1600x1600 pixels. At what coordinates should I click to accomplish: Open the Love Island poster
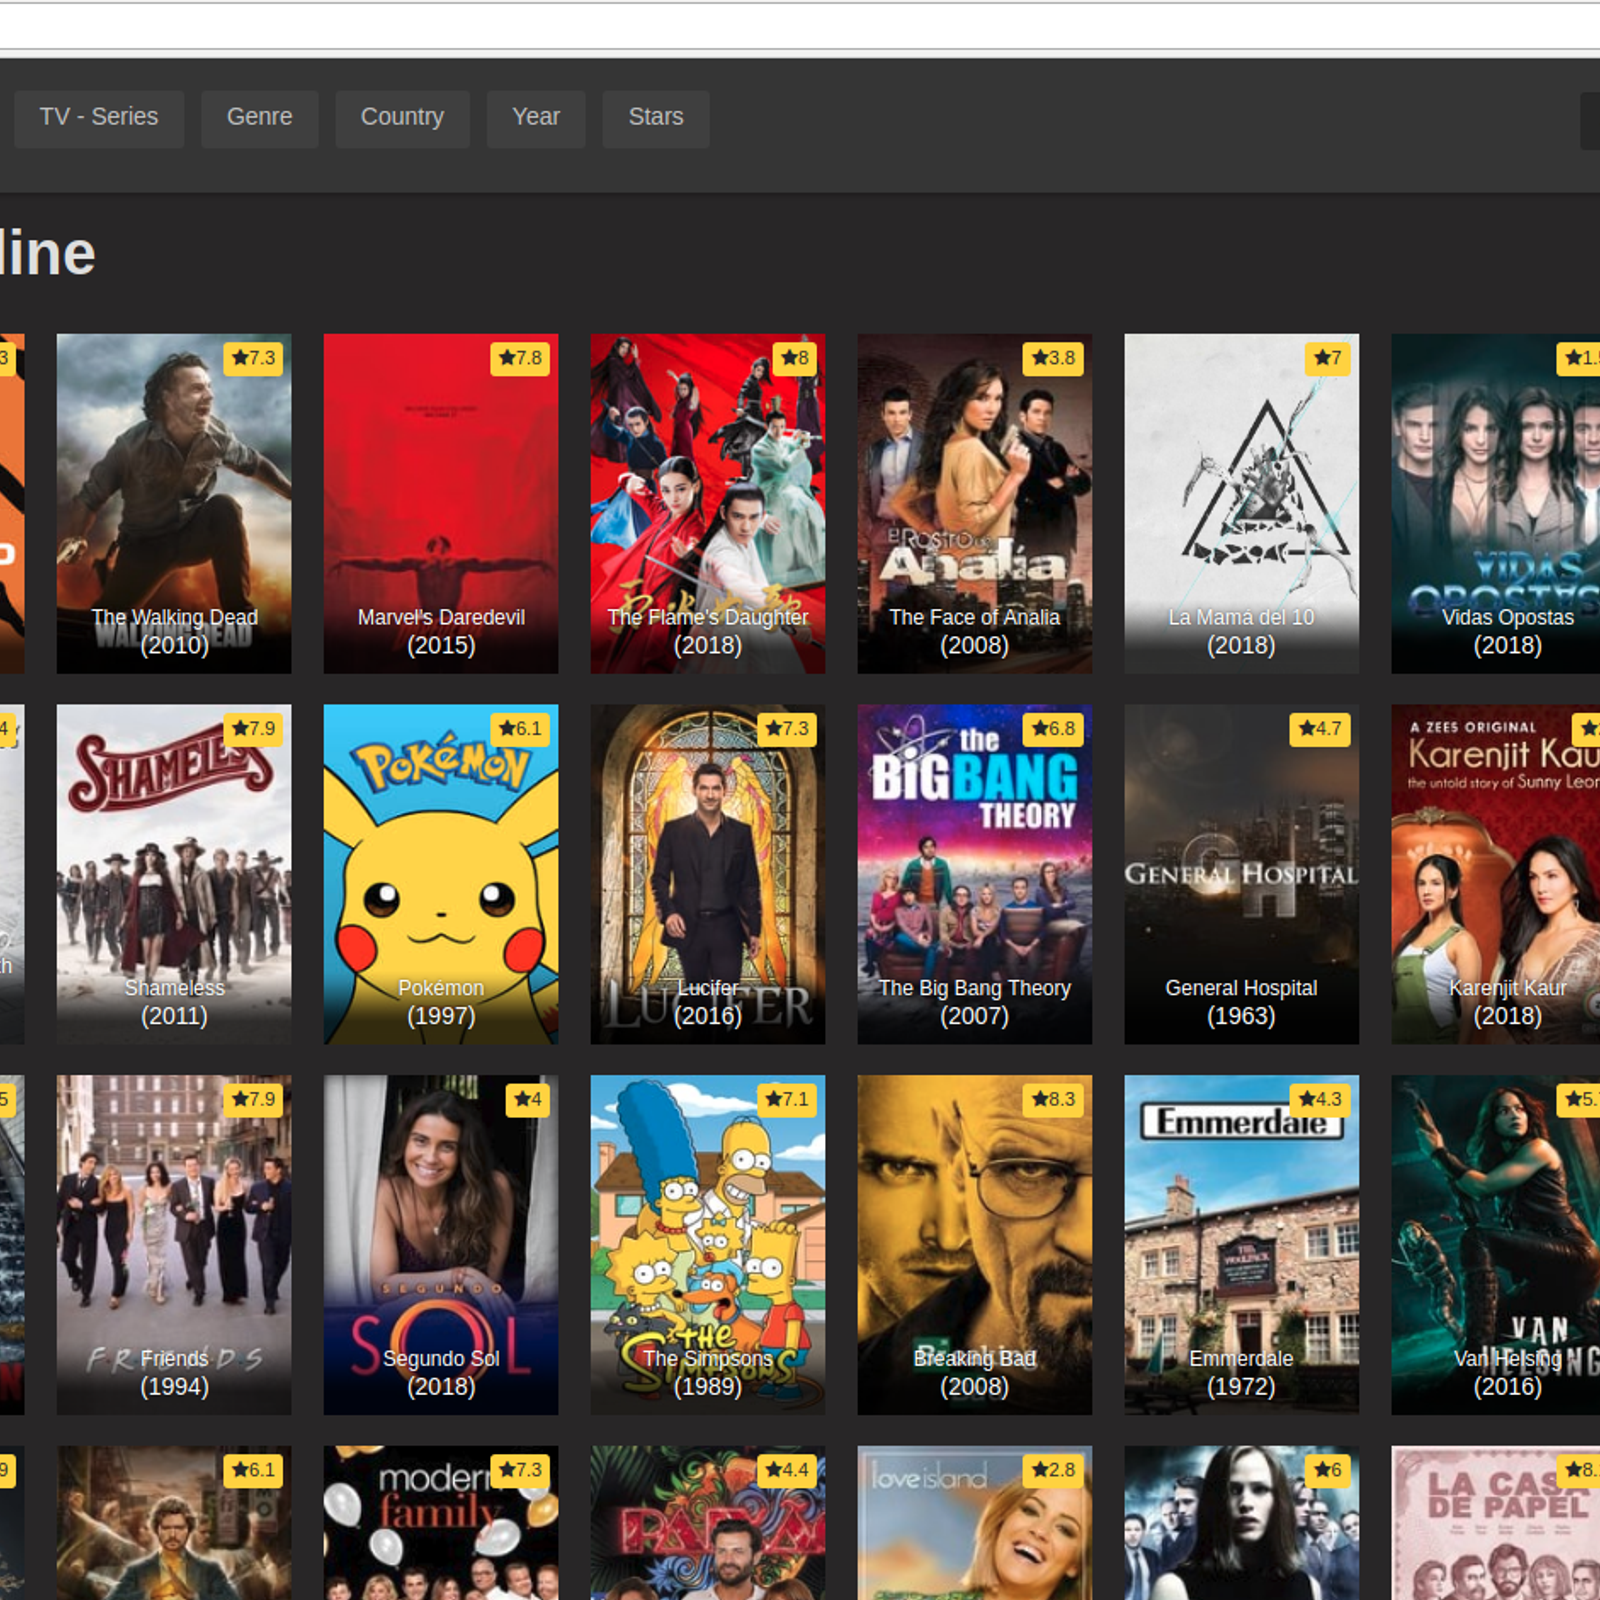point(975,1523)
